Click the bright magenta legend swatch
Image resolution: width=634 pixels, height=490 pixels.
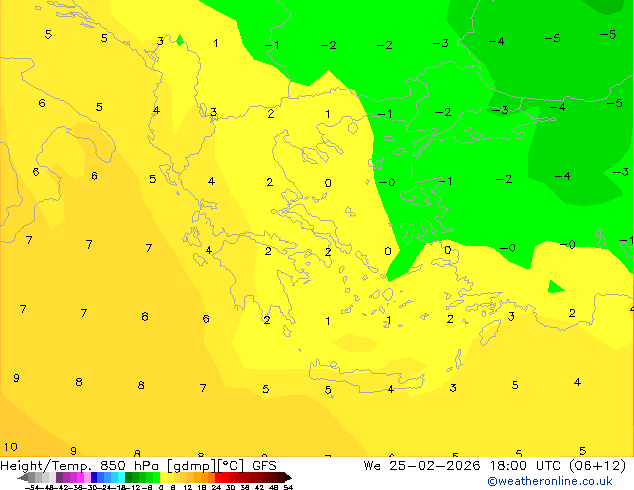80,477
